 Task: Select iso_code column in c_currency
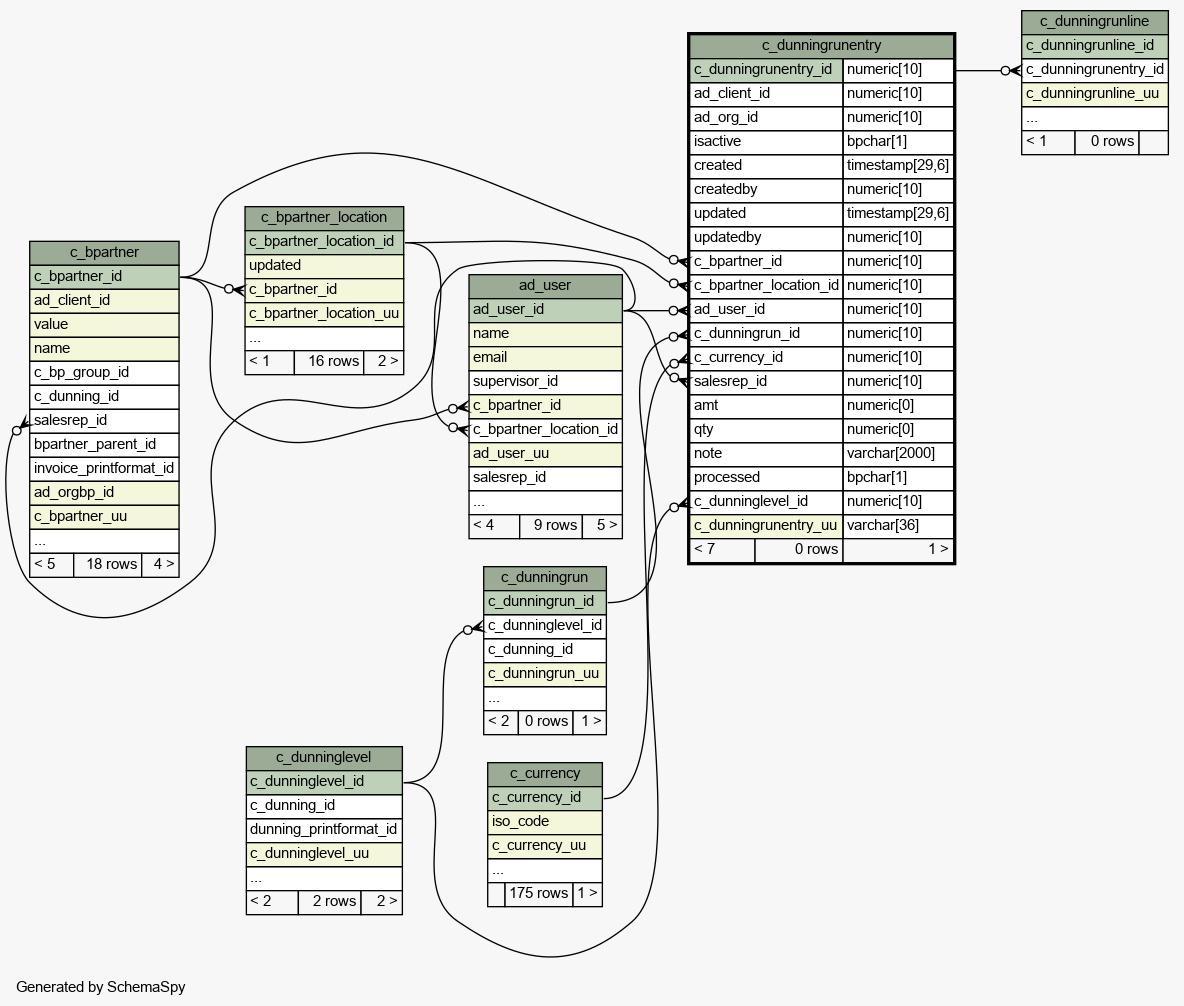(544, 822)
